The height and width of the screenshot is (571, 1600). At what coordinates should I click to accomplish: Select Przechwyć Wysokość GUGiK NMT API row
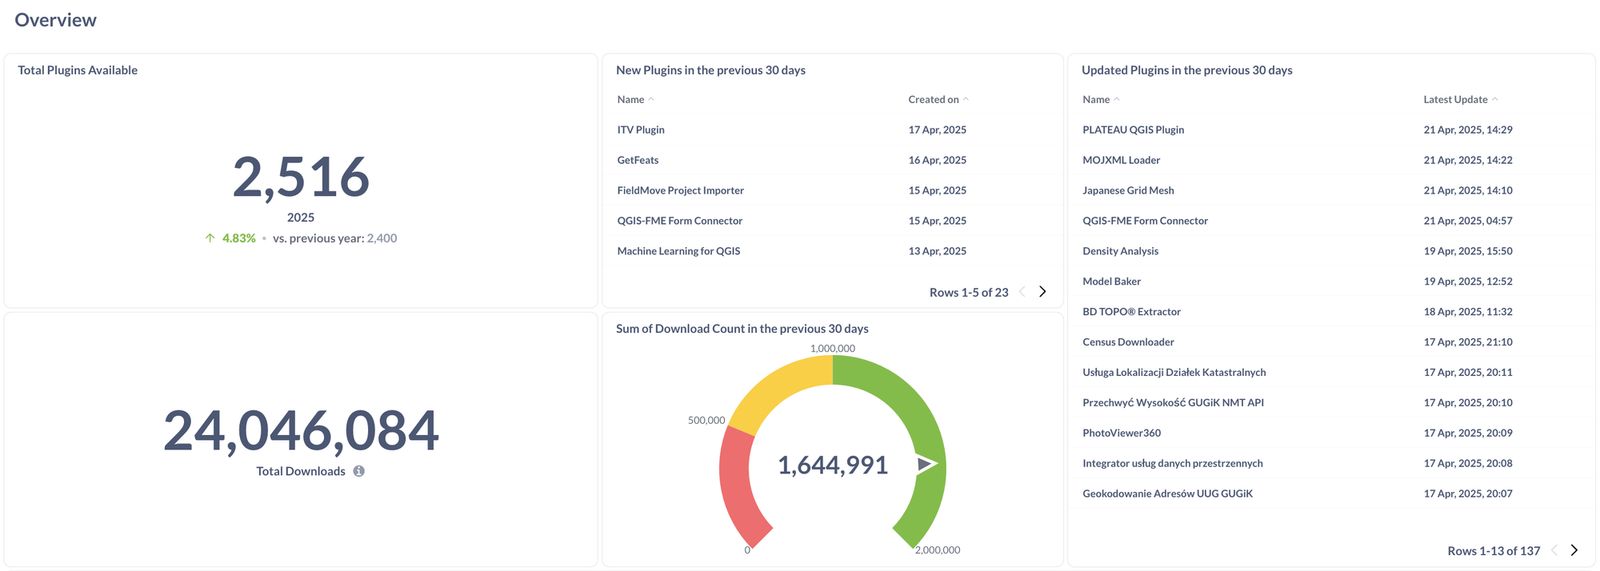1331,403
